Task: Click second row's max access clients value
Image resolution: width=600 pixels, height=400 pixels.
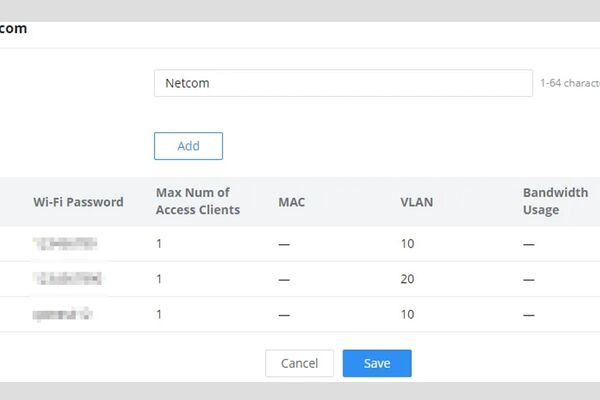Action: click(160, 279)
